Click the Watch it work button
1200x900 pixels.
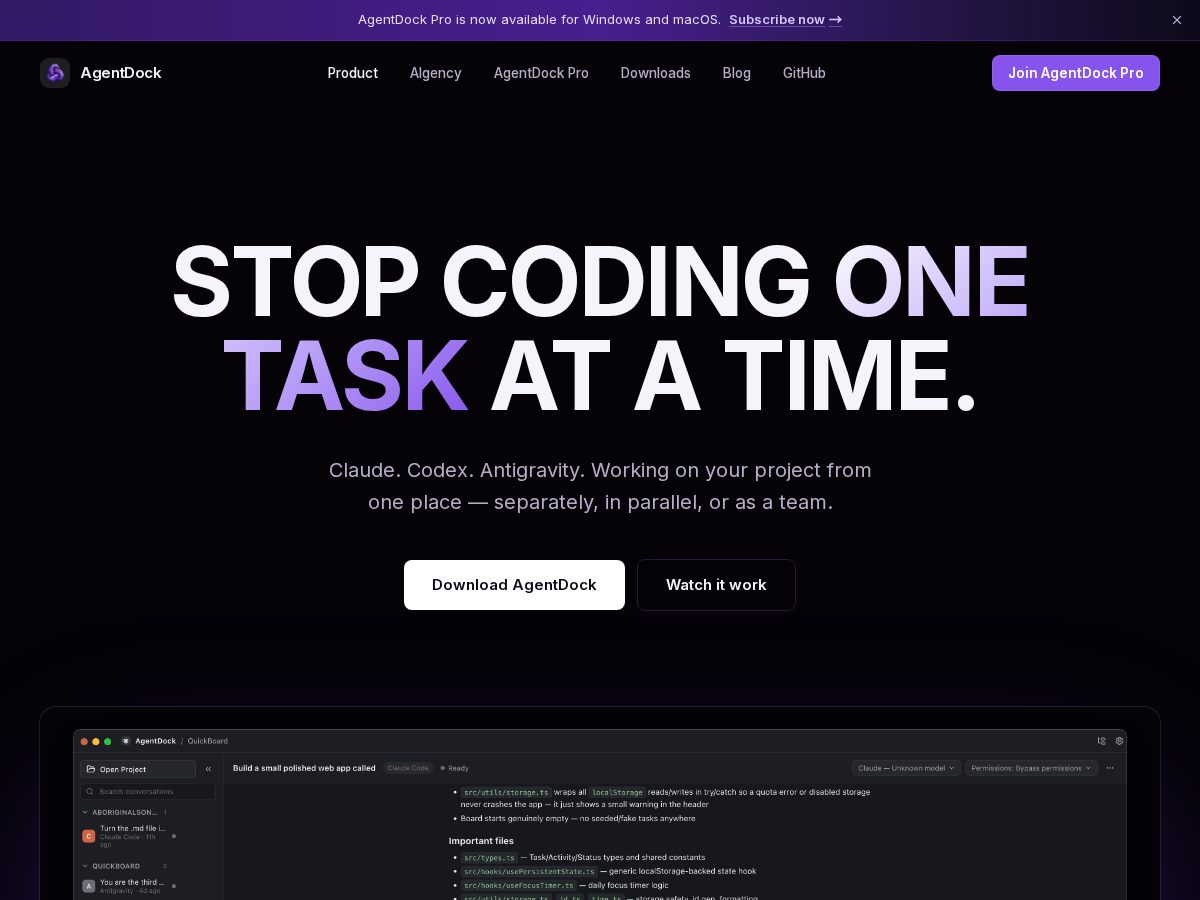click(716, 585)
